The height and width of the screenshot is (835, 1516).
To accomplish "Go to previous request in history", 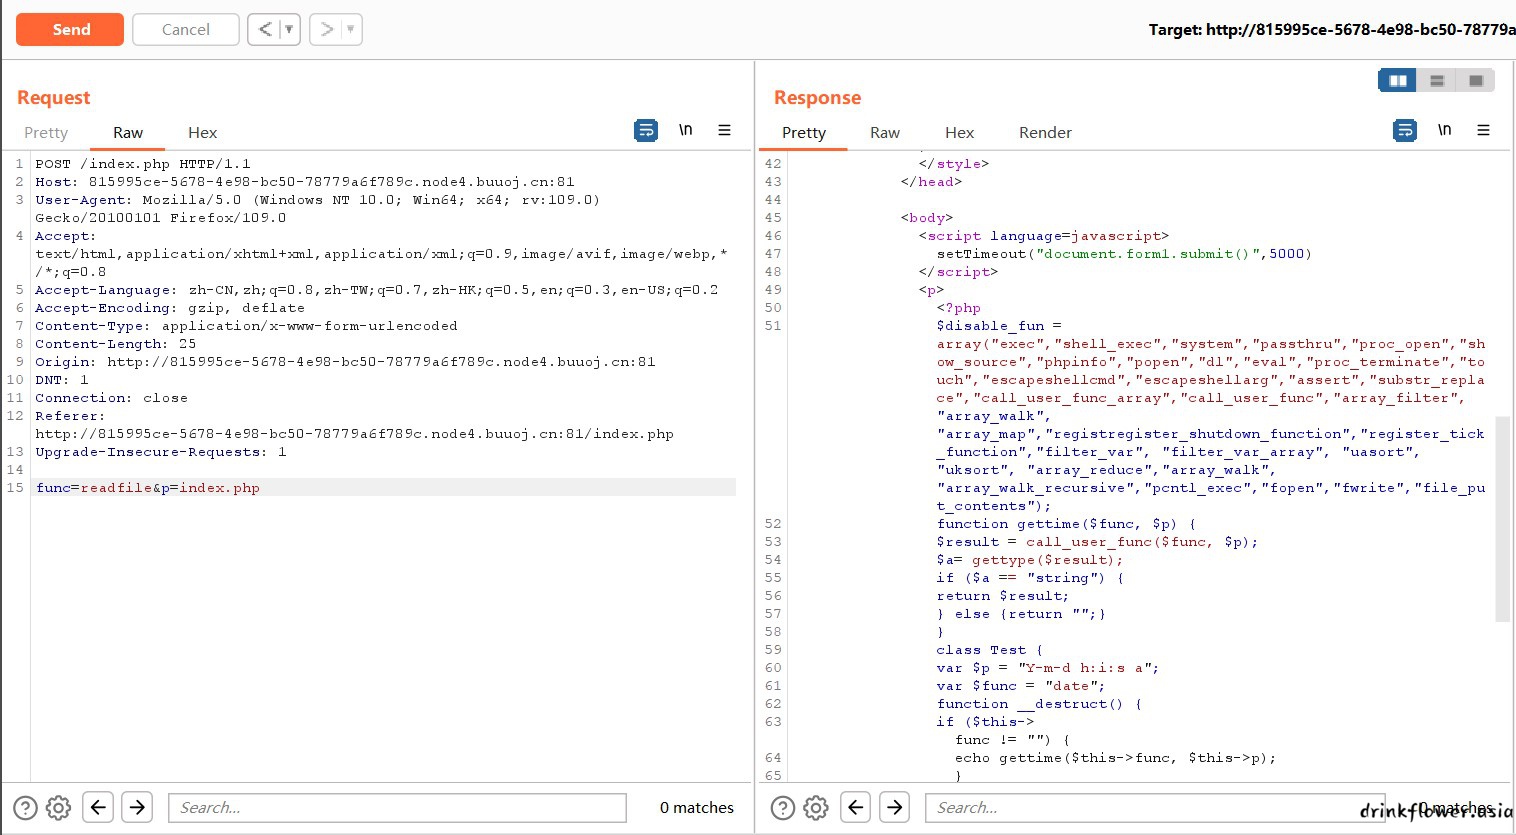I will coord(265,30).
